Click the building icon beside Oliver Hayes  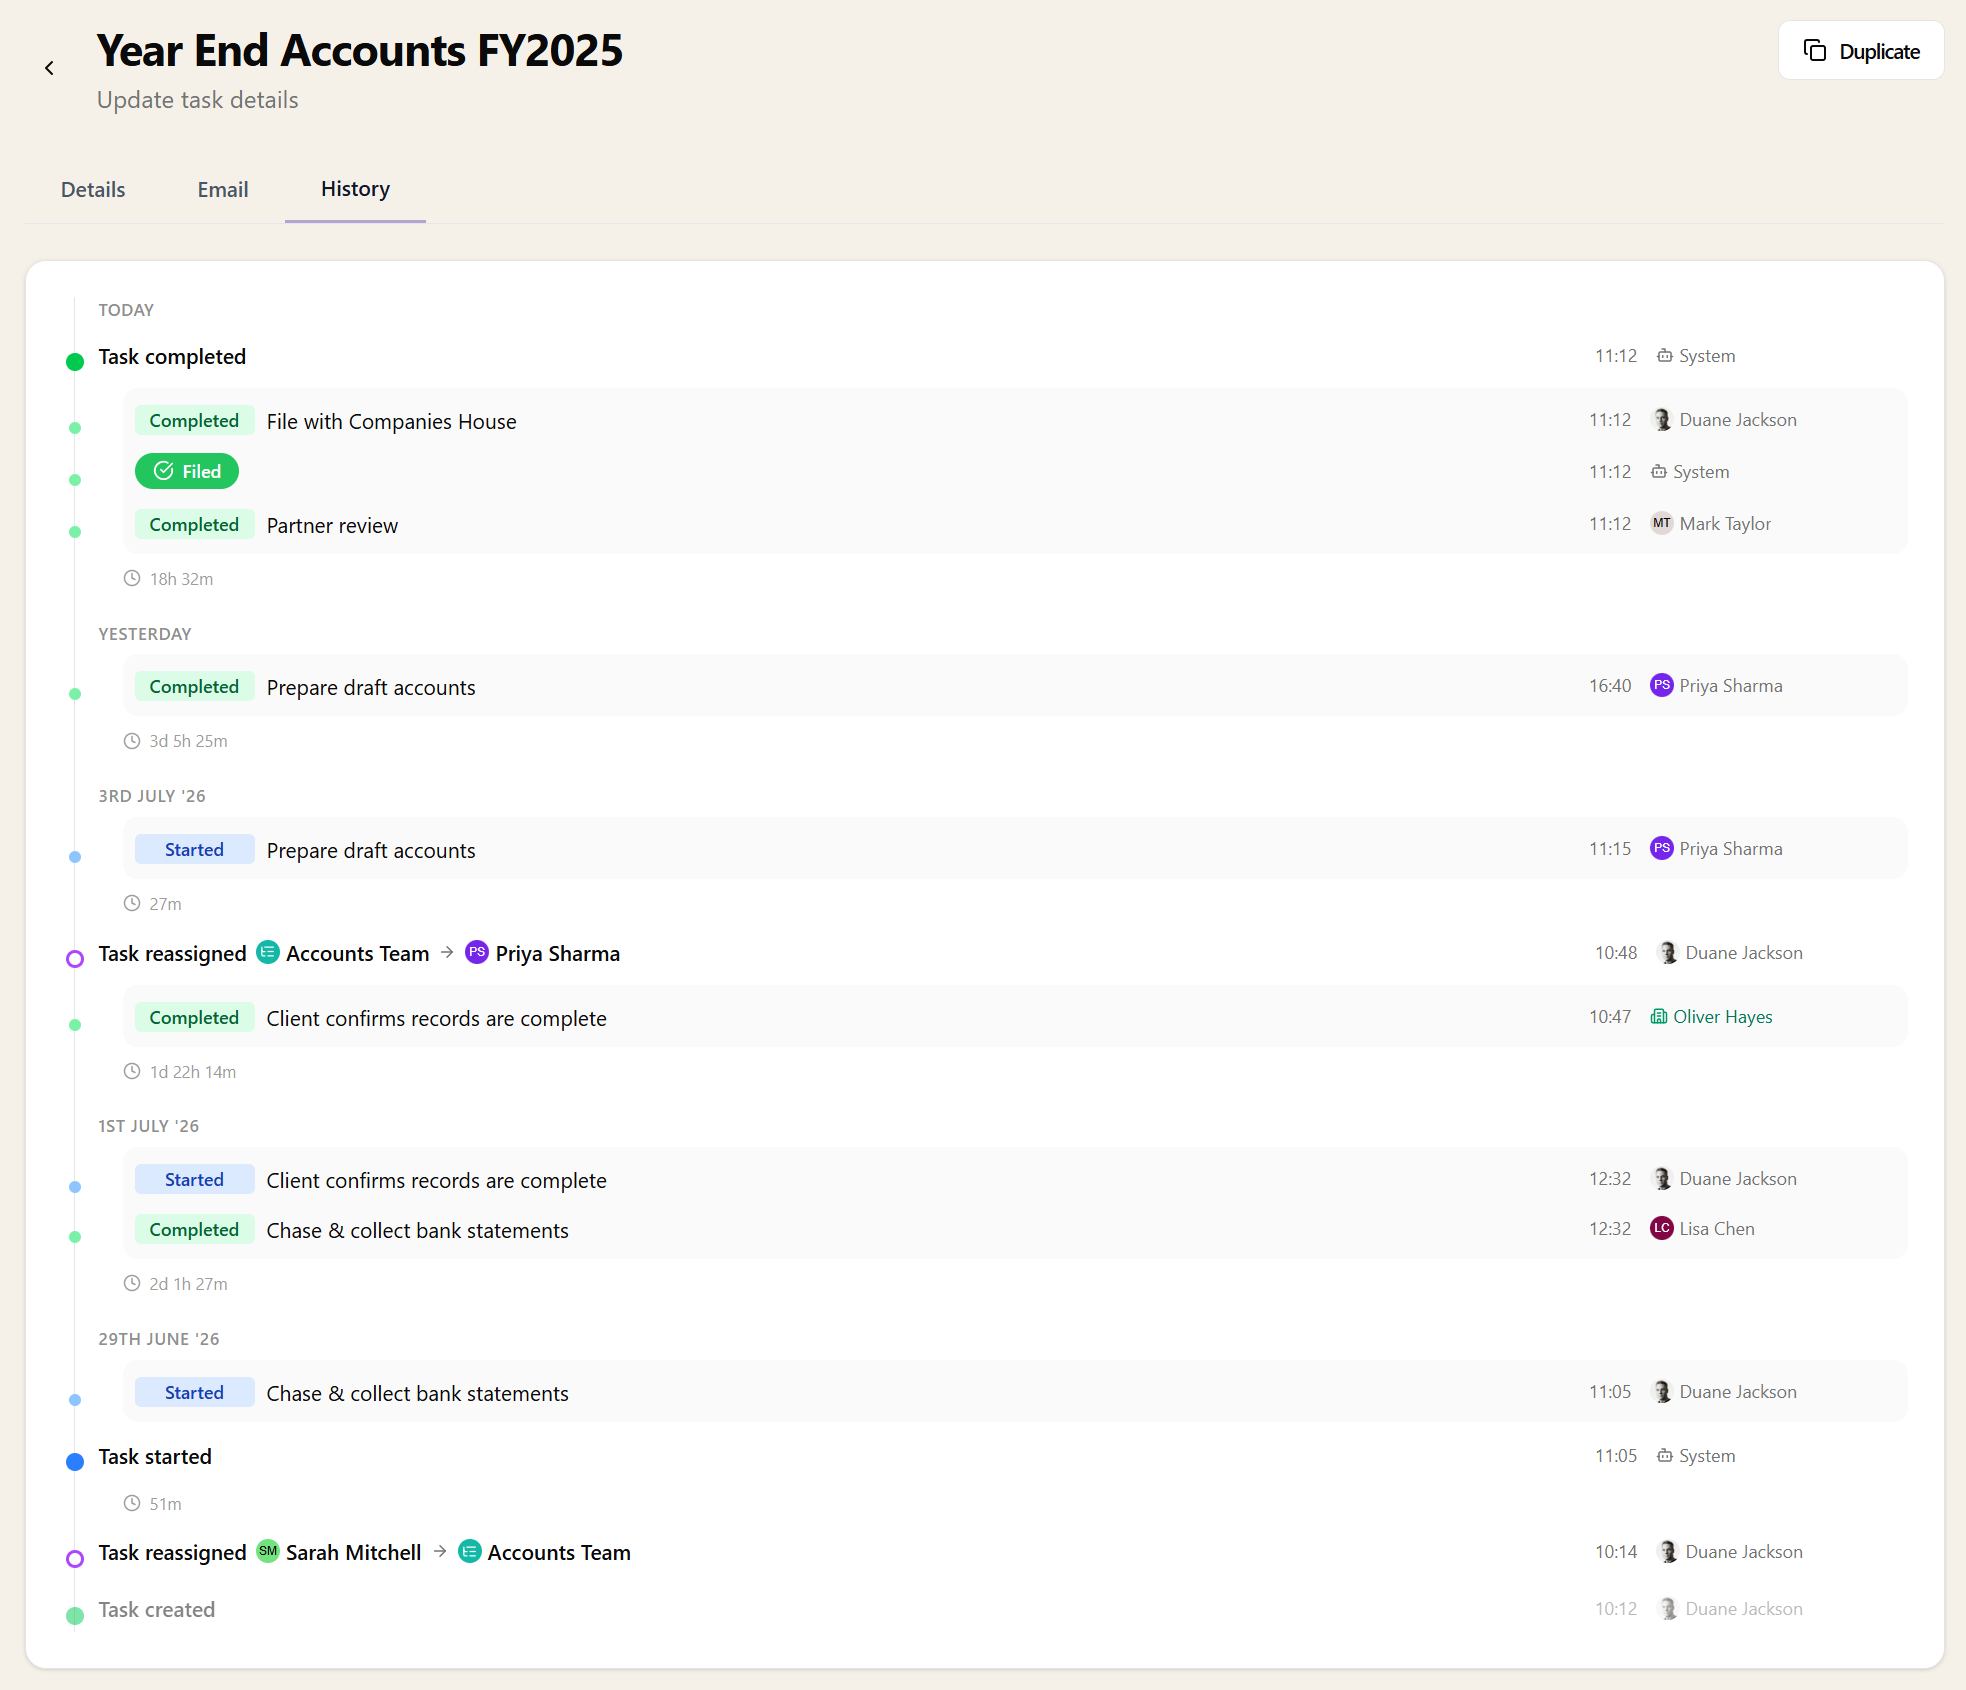click(x=1659, y=1017)
